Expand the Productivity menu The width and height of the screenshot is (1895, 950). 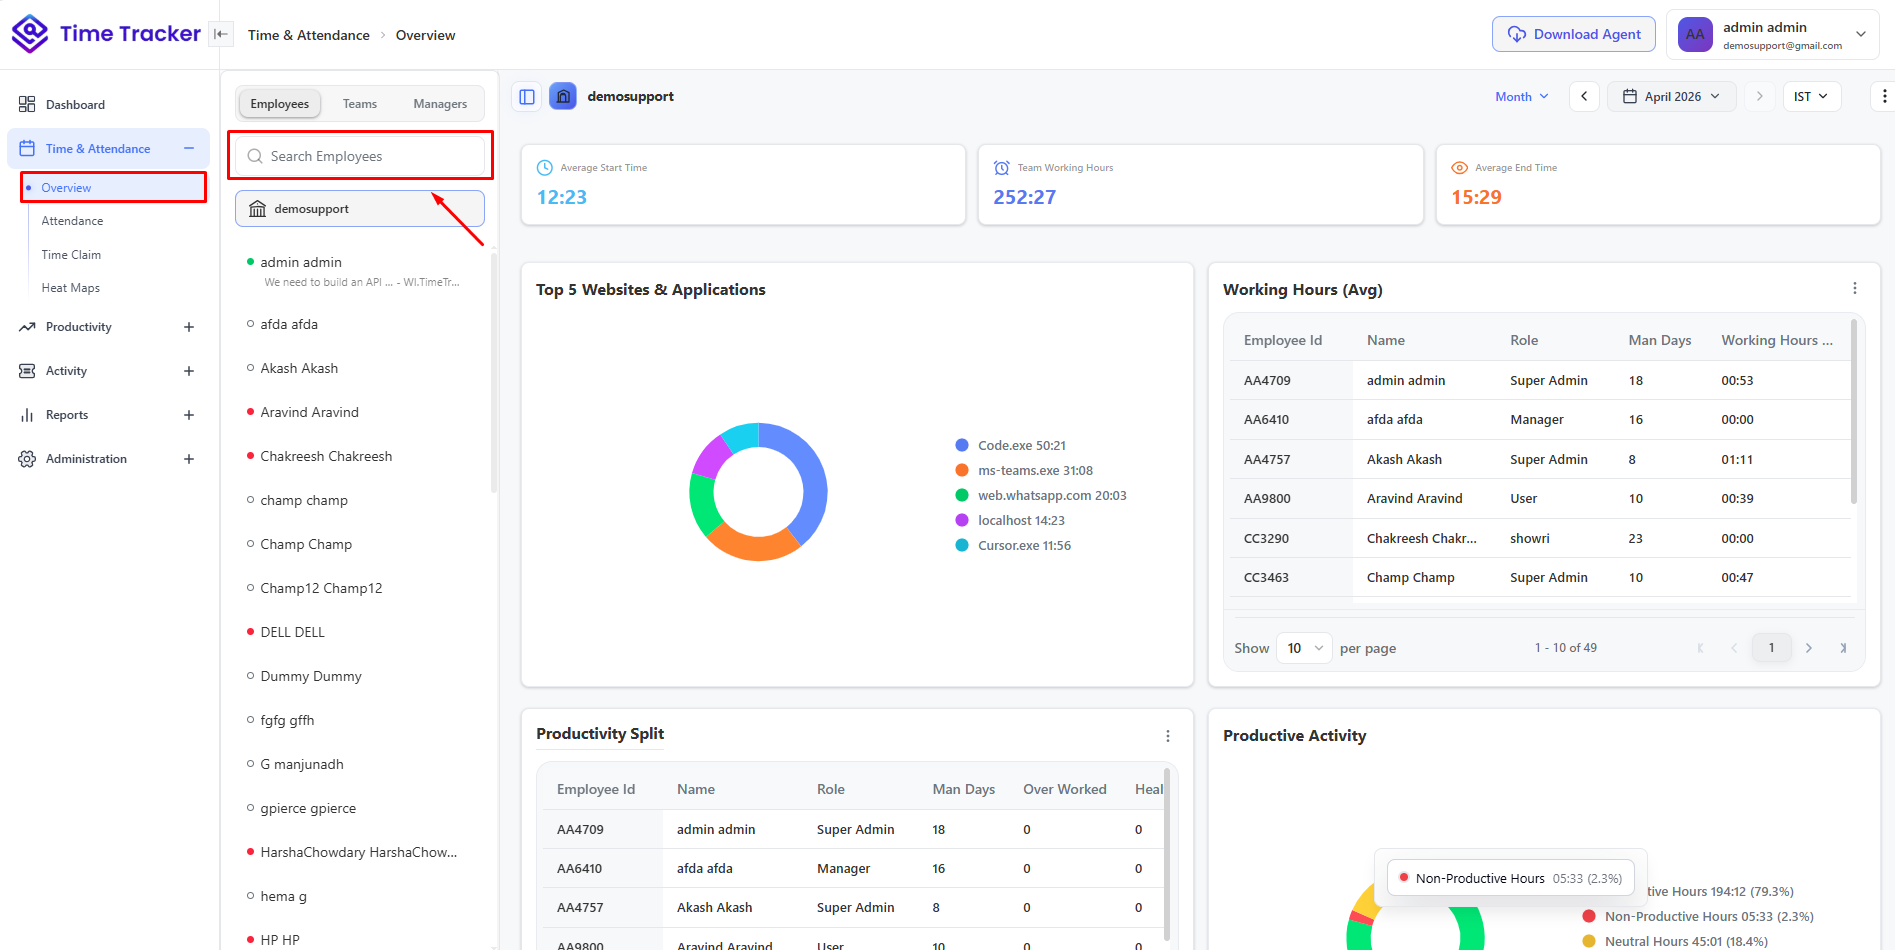point(189,327)
